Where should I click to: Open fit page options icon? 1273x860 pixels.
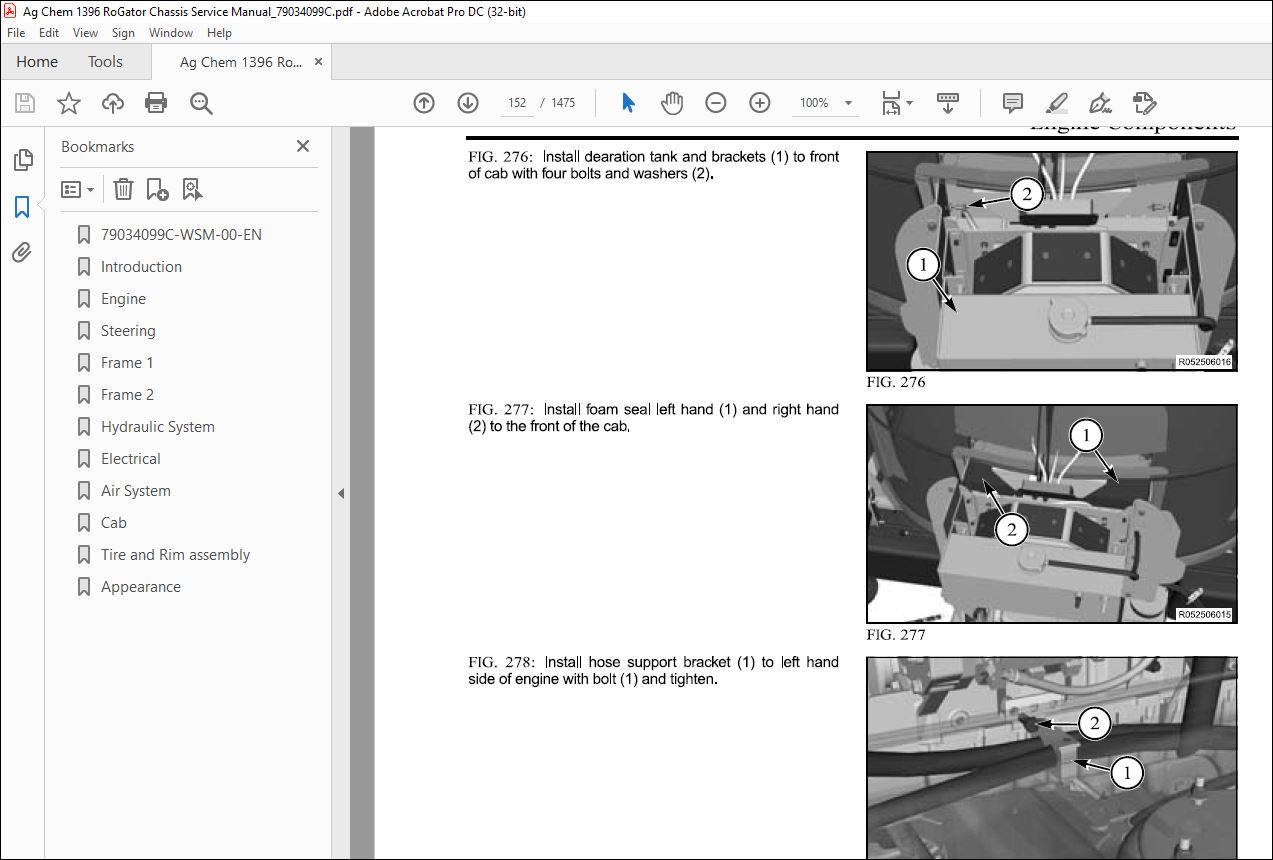point(897,103)
